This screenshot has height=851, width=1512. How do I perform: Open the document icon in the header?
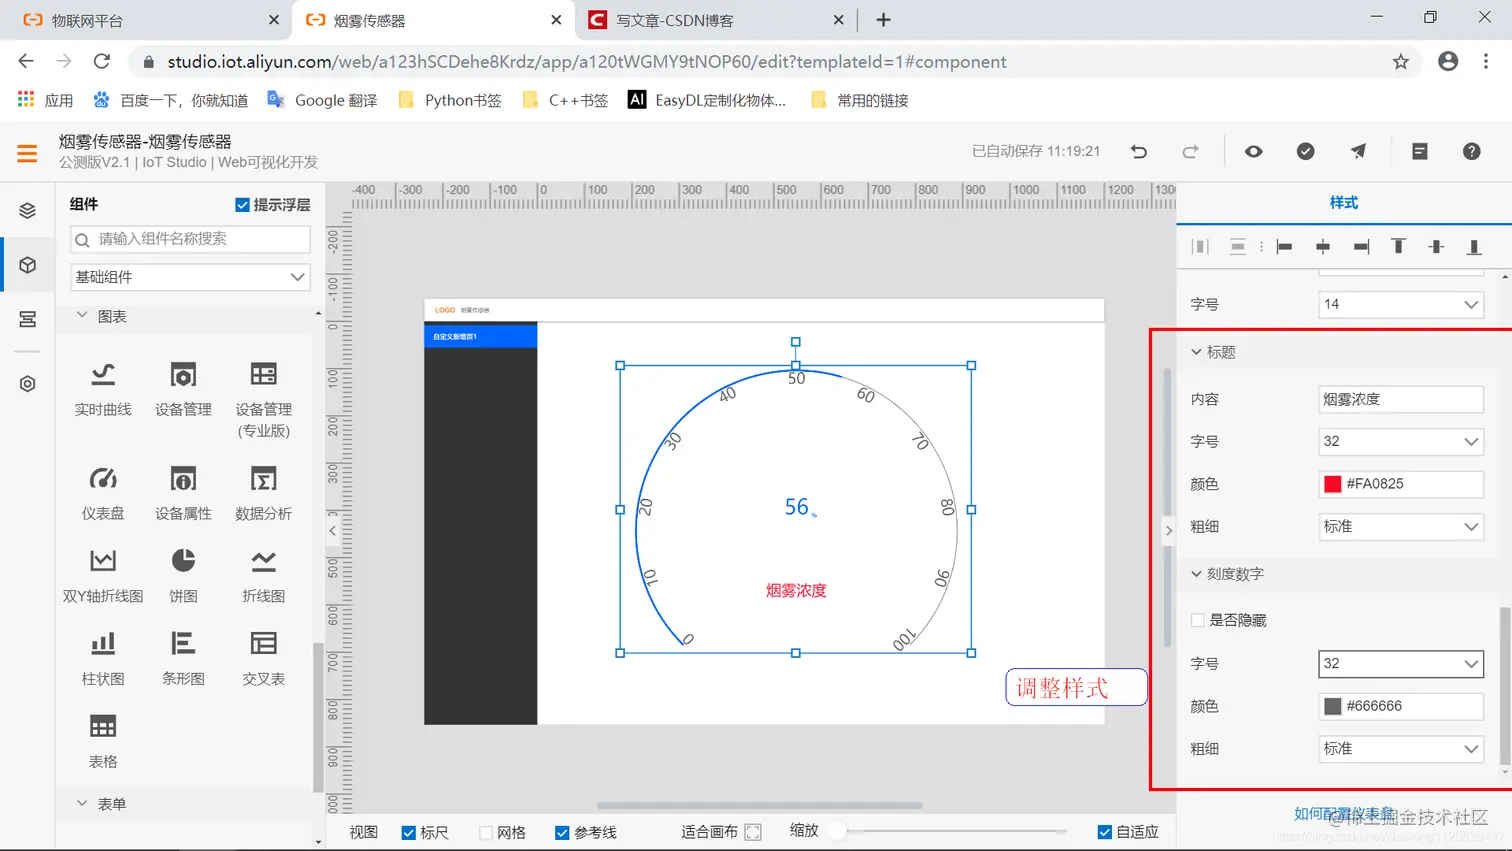pyautogui.click(x=1419, y=151)
